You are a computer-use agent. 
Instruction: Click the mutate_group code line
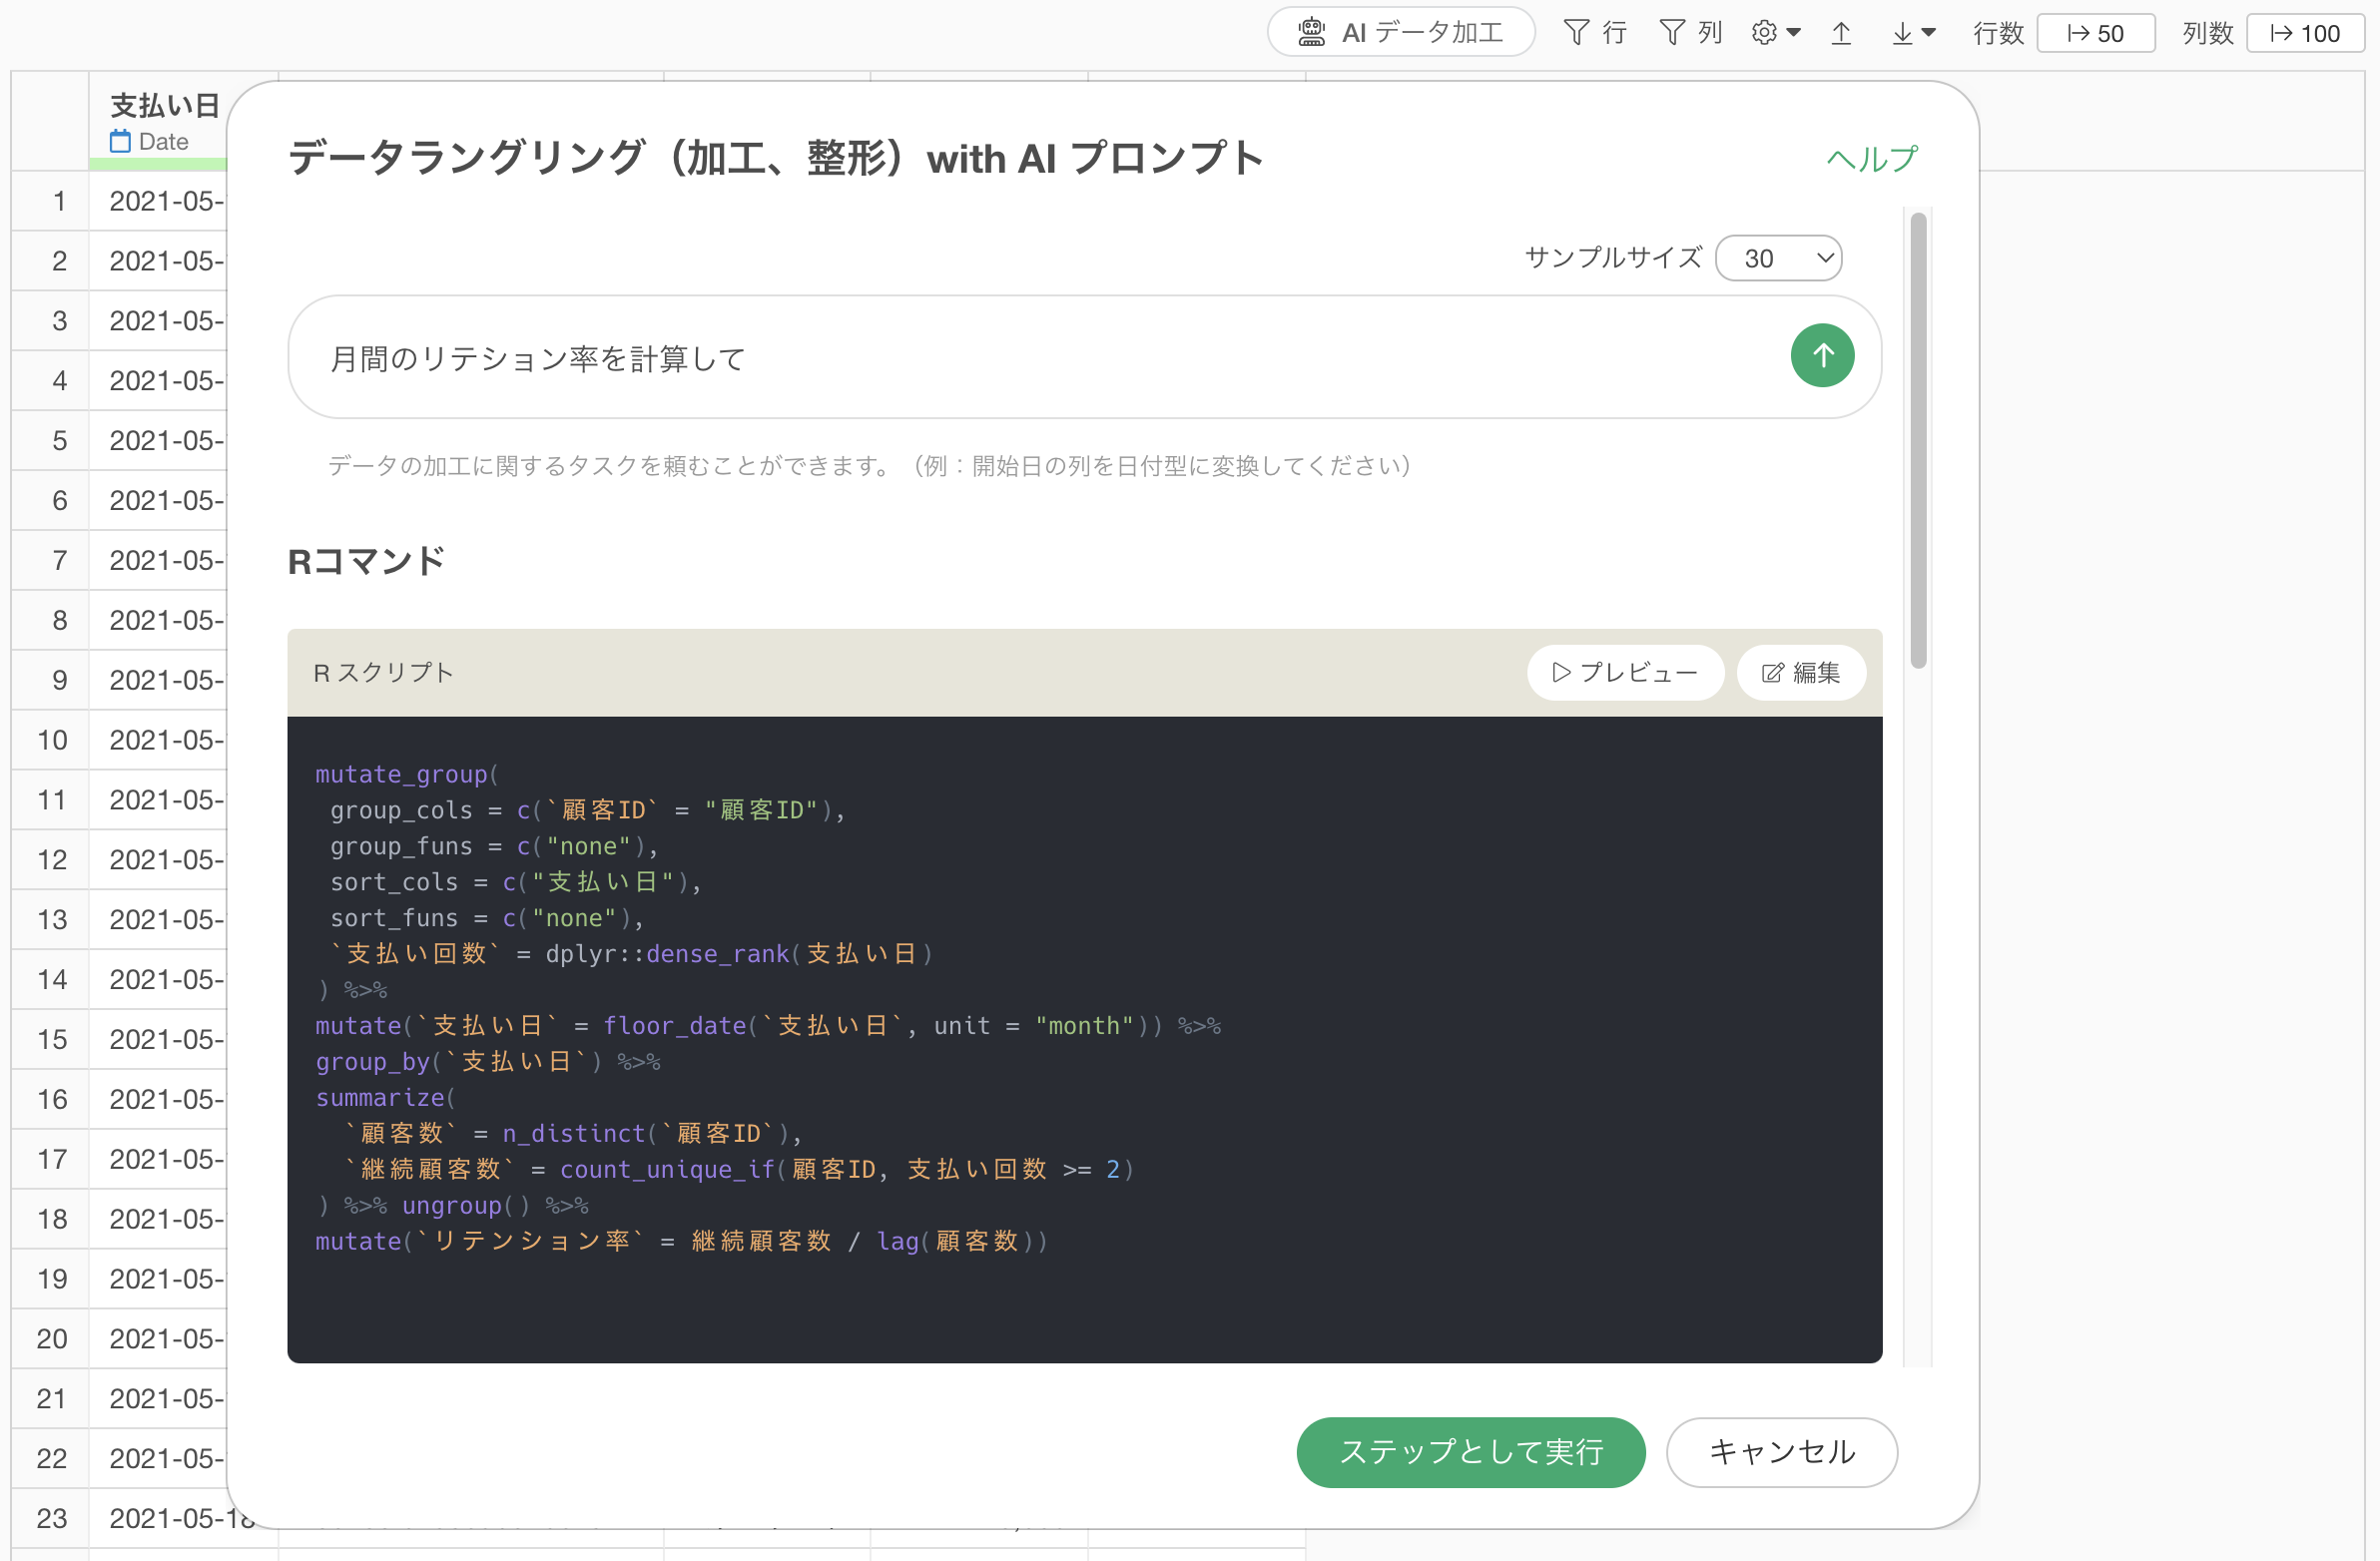pyautogui.click(x=407, y=774)
